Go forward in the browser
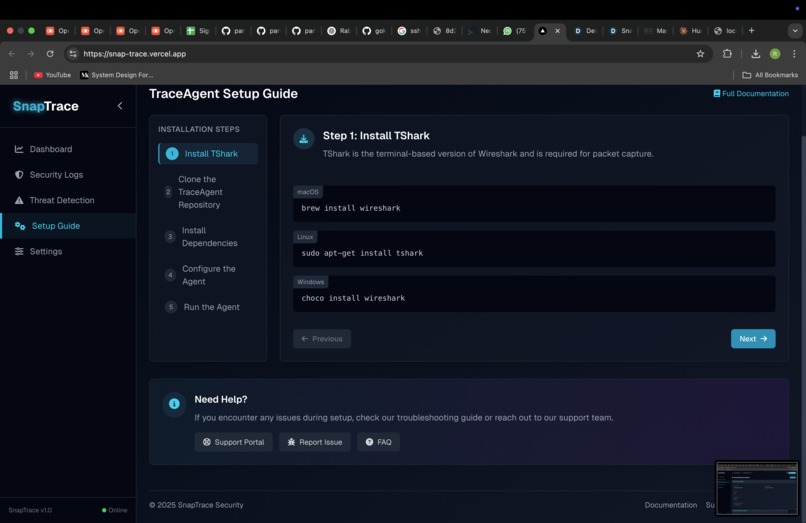806x523 pixels. click(x=31, y=54)
